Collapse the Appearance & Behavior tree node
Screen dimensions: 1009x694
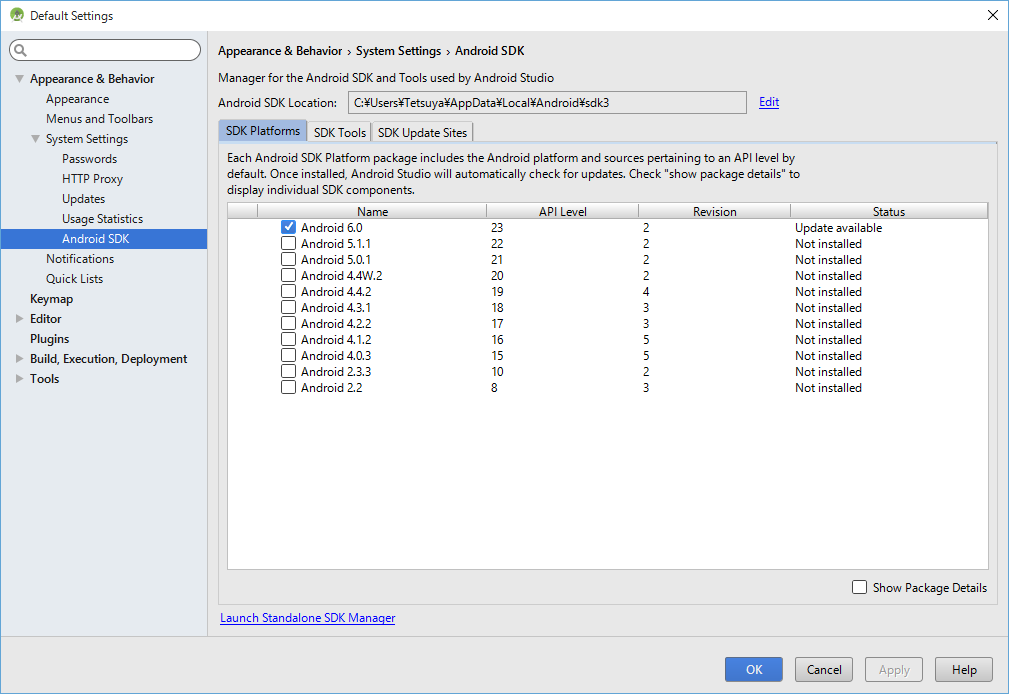point(19,79)
